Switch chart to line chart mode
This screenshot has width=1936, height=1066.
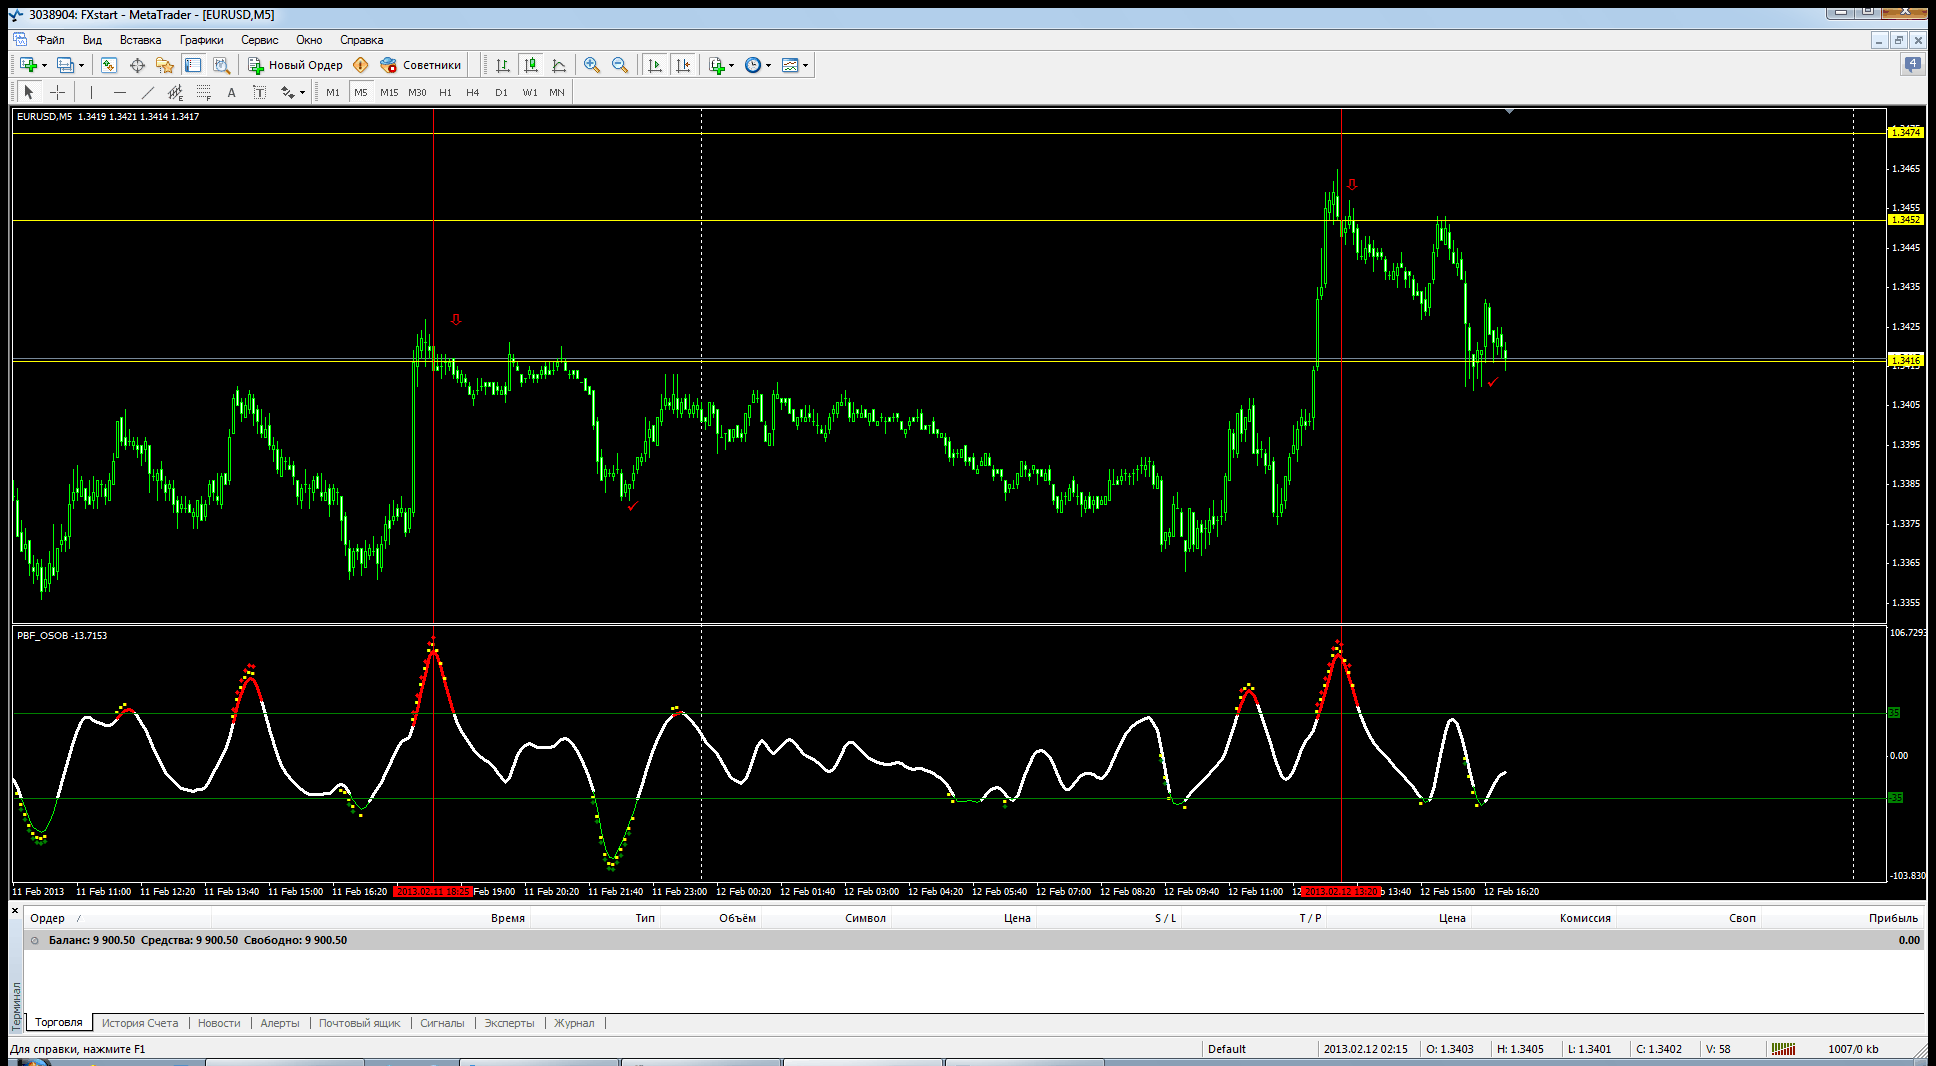559,65
